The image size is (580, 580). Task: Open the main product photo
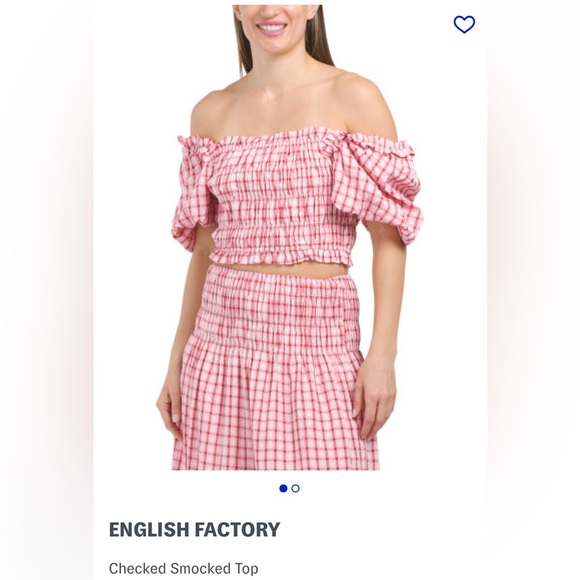(290, 237)
